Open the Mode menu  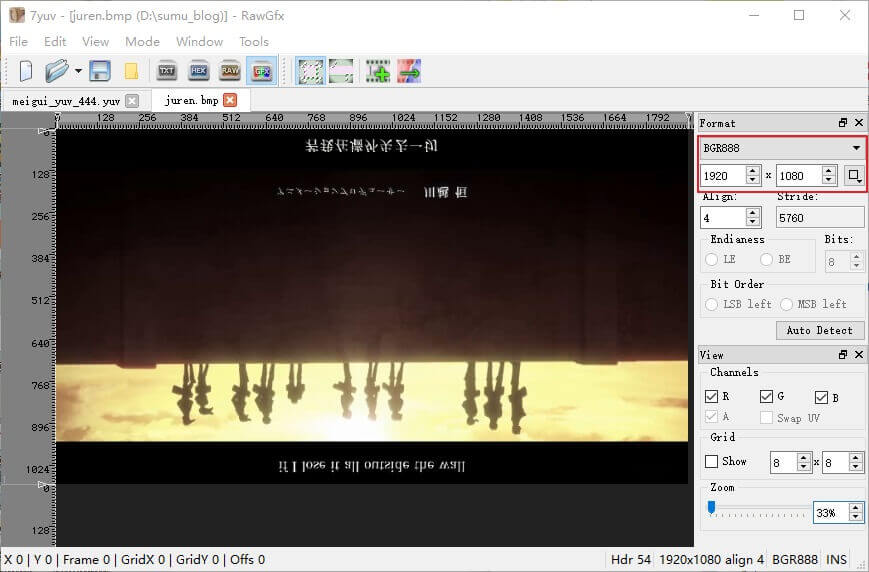[142, 42]
